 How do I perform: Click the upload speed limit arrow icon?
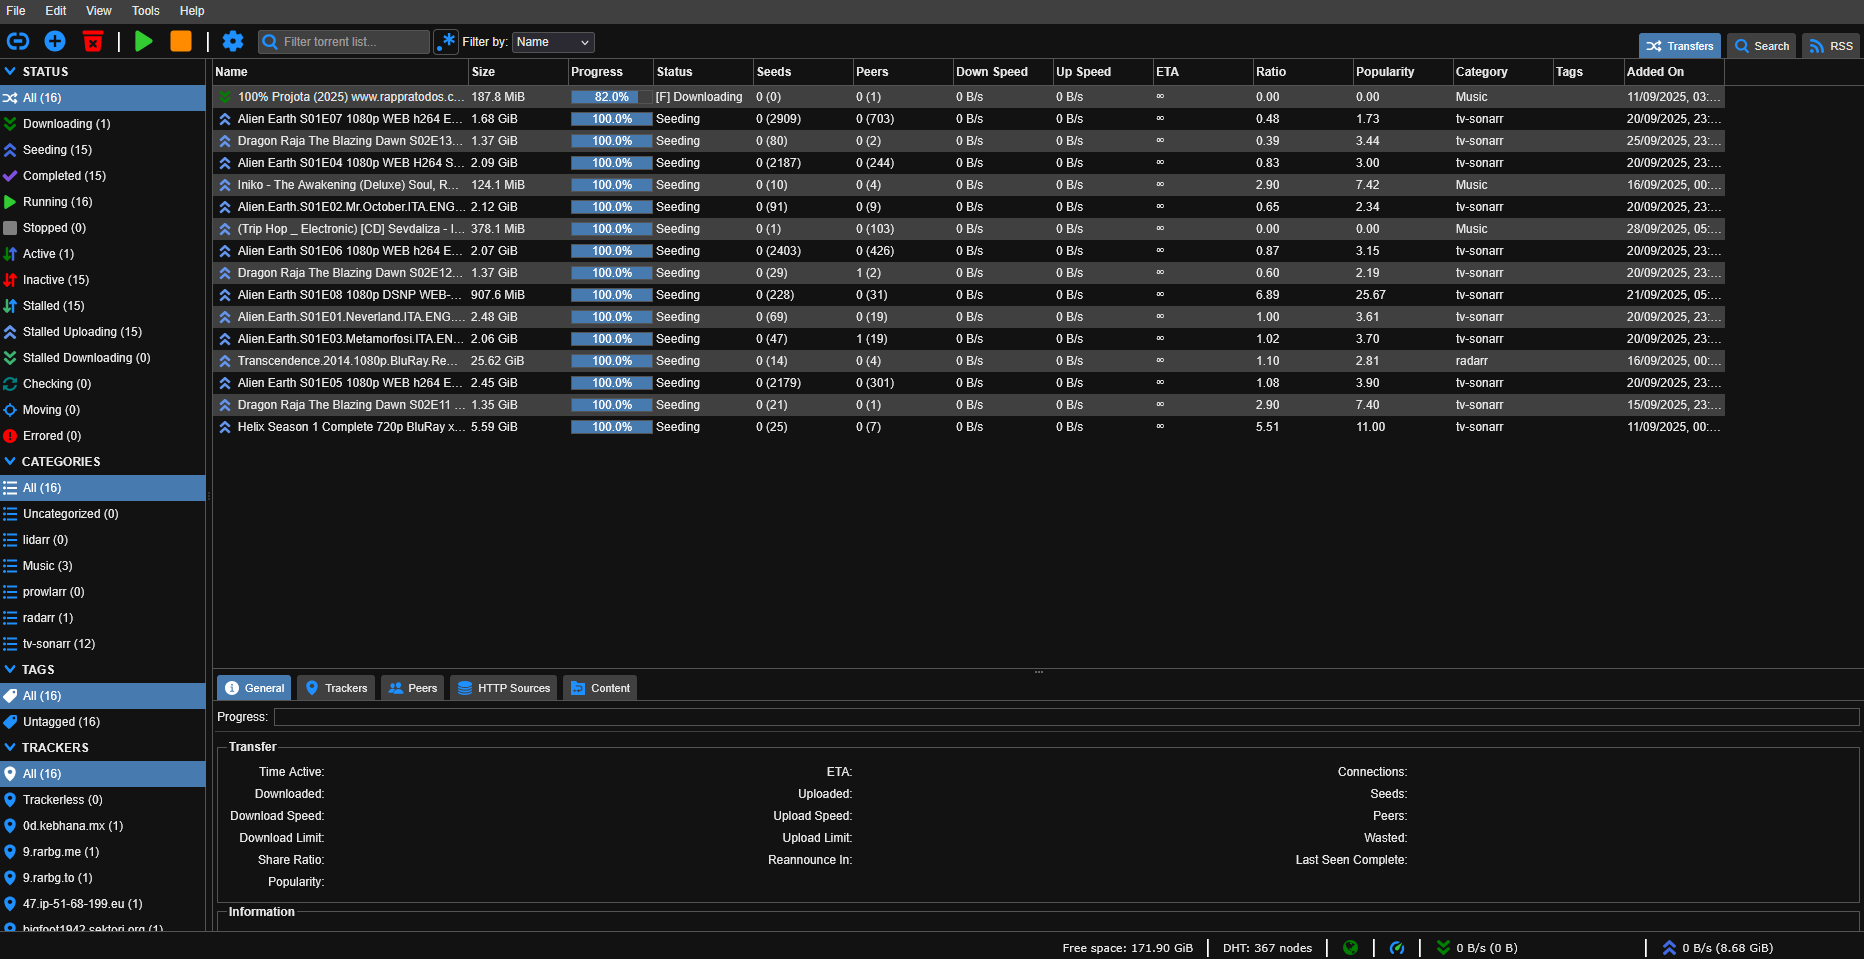1669,947
